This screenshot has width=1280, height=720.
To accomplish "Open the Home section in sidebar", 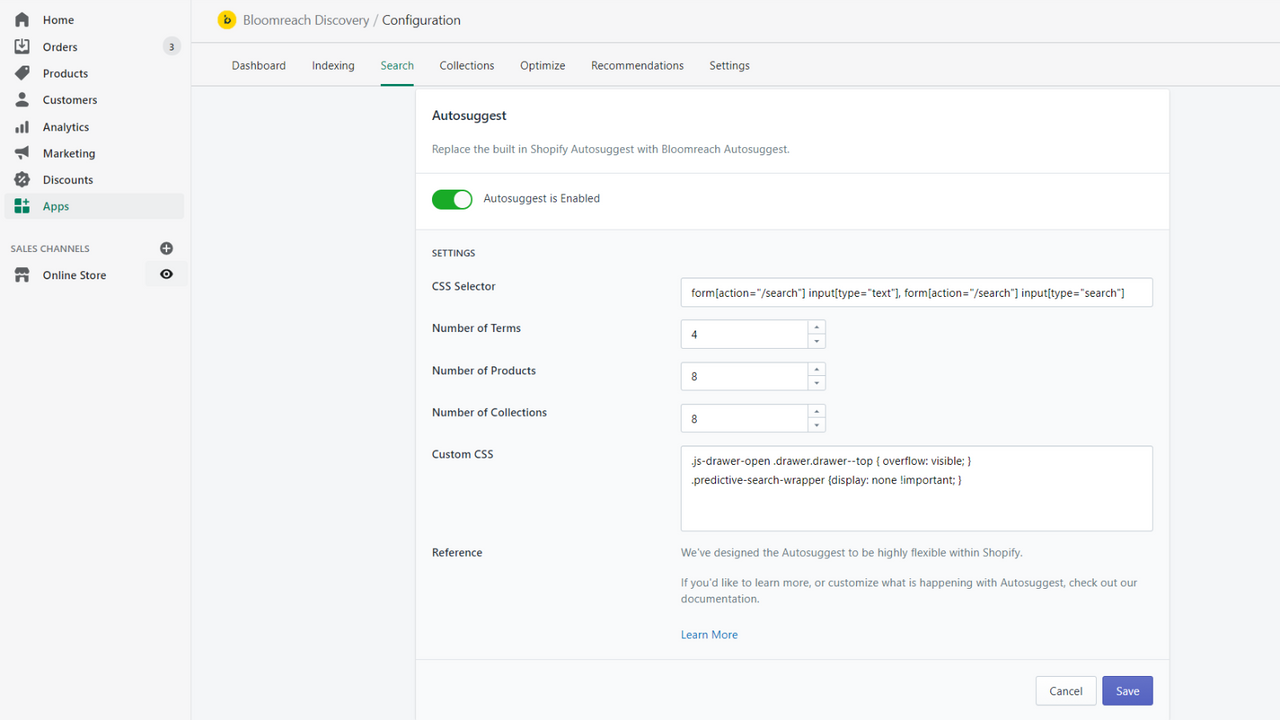I will 57,19.
